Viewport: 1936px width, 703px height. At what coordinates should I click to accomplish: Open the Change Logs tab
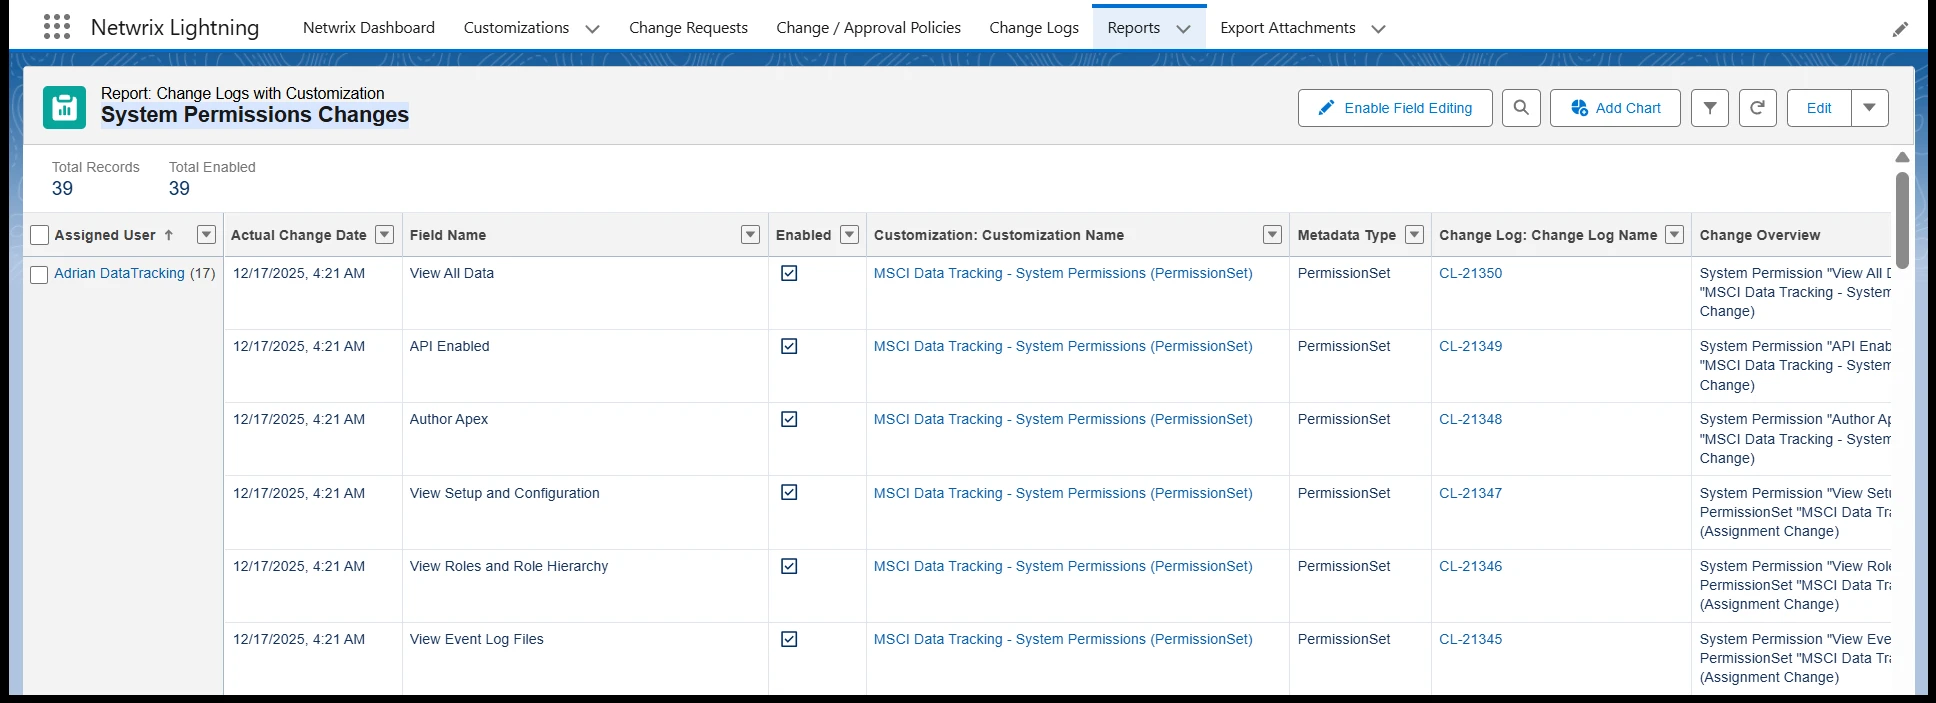pos(1034,28)
